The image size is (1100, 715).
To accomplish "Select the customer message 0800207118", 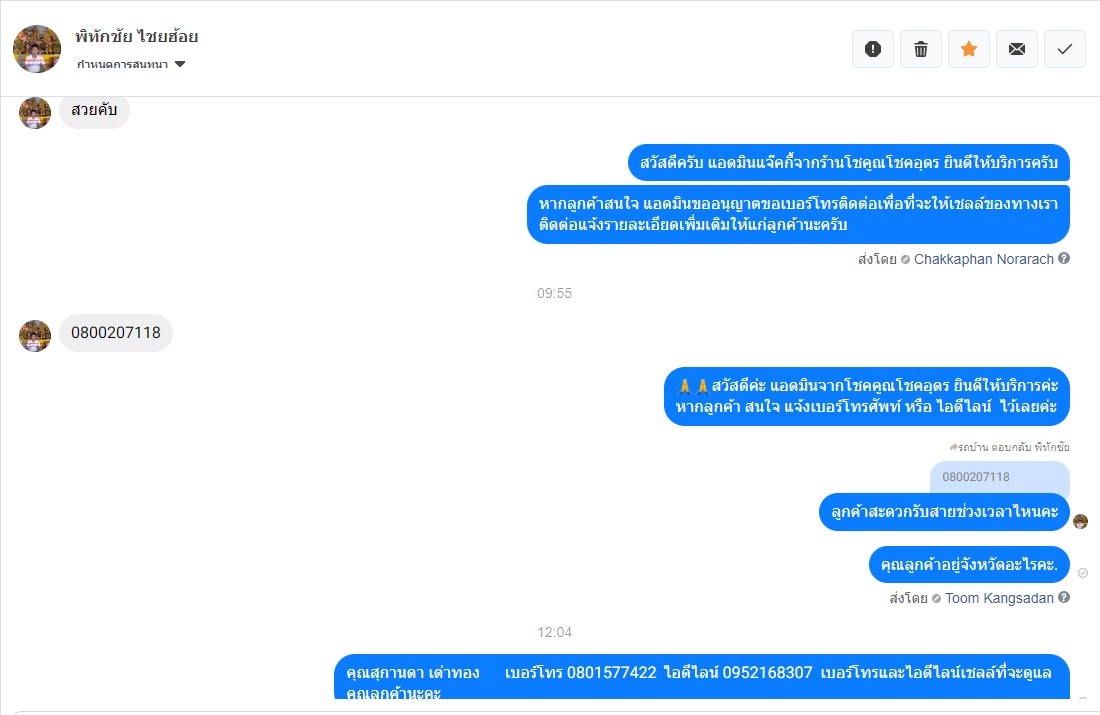I will point(116,333).
